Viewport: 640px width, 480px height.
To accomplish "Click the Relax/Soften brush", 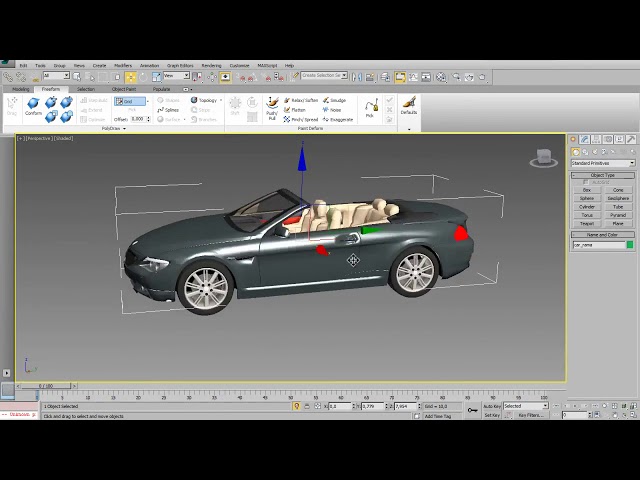I will point(301,100).
